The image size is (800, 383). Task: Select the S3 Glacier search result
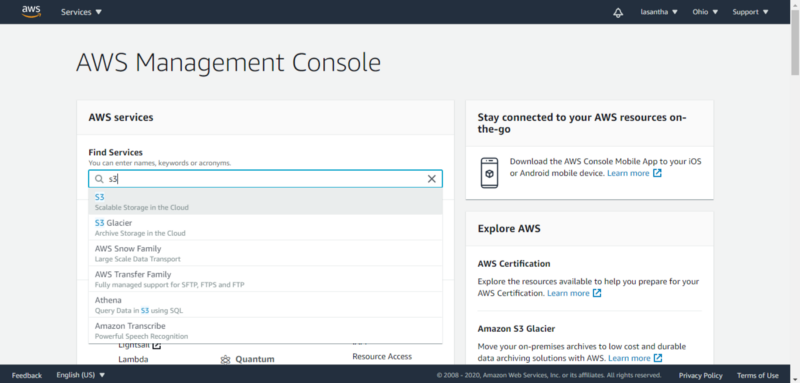point(265,227)
